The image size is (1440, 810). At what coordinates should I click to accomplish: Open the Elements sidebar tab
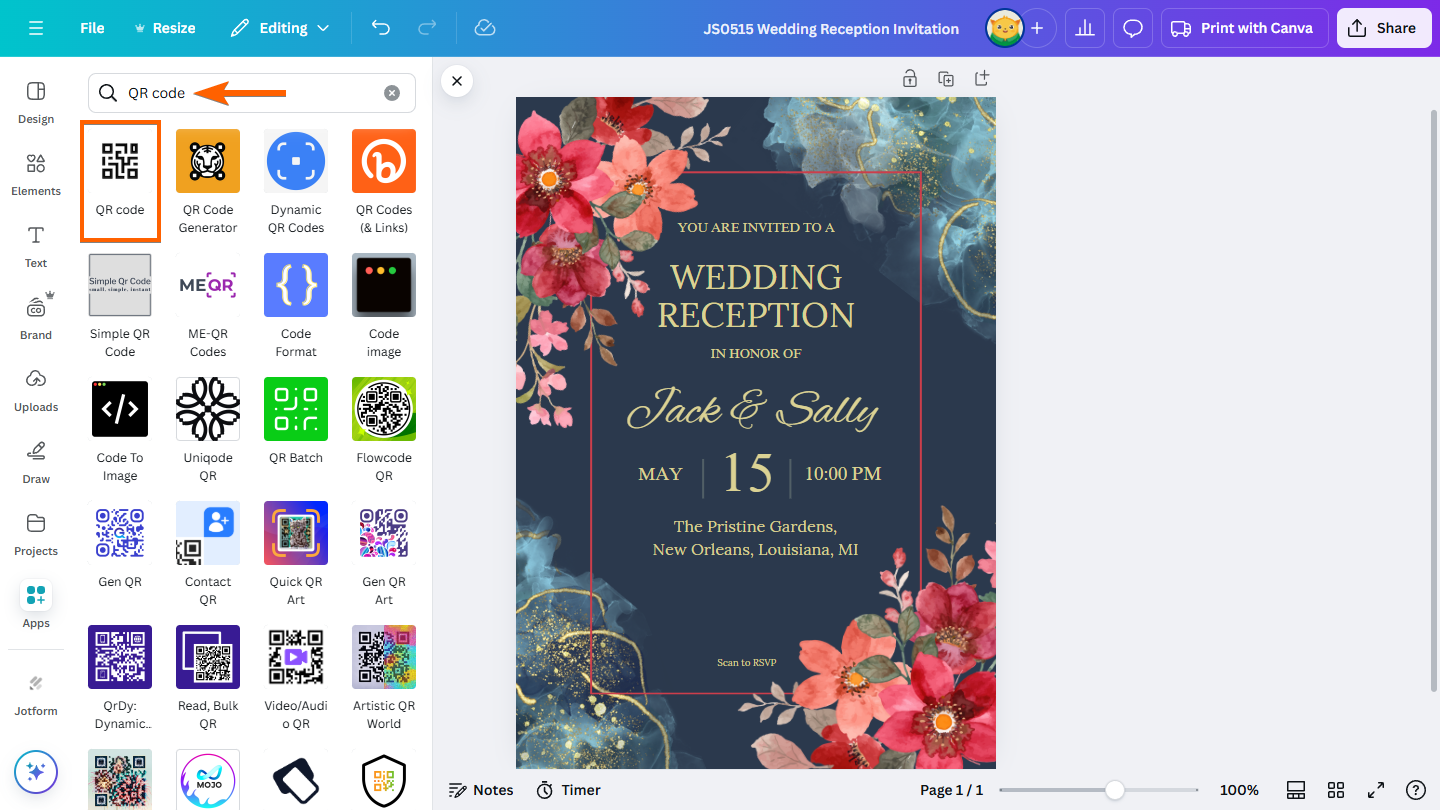[36, 174]
